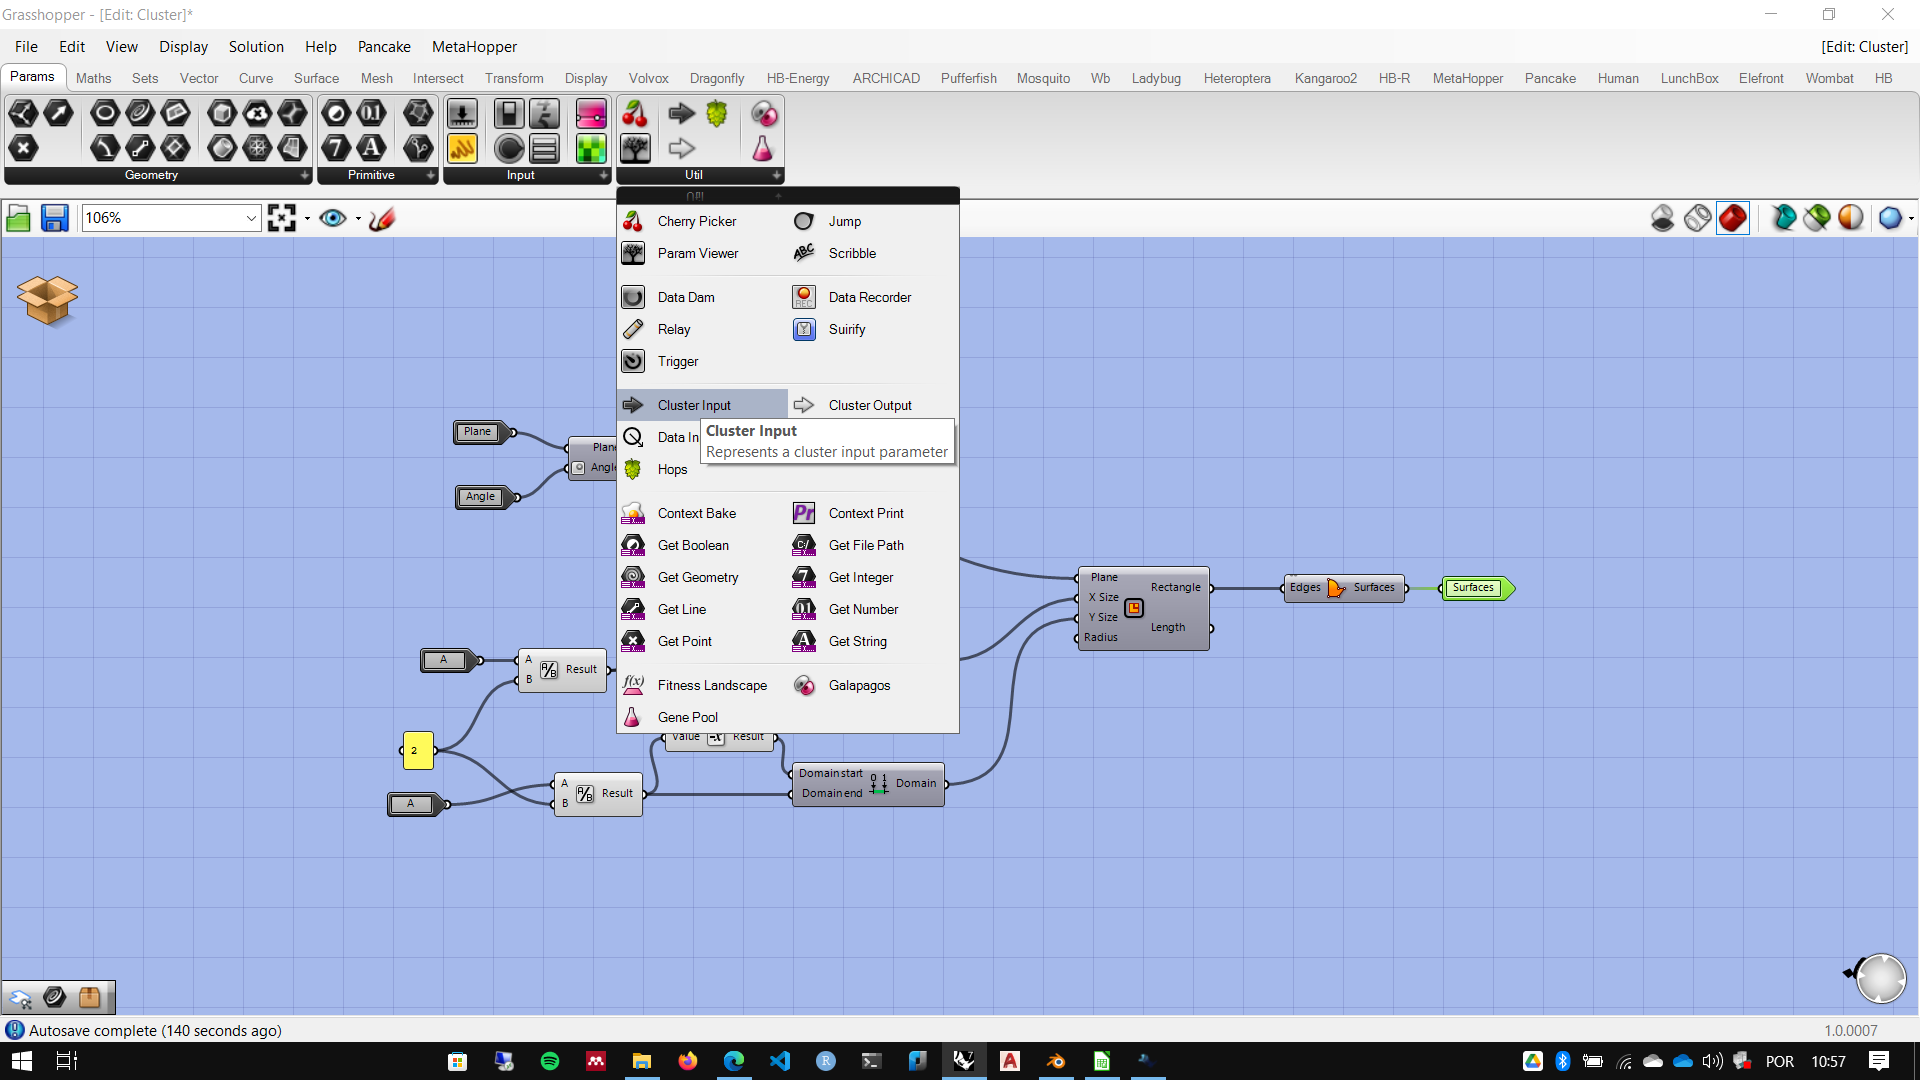Open Spotify from the taskbar
The height and width of the screenshot is (1080, 1920).
(550, 1061)
